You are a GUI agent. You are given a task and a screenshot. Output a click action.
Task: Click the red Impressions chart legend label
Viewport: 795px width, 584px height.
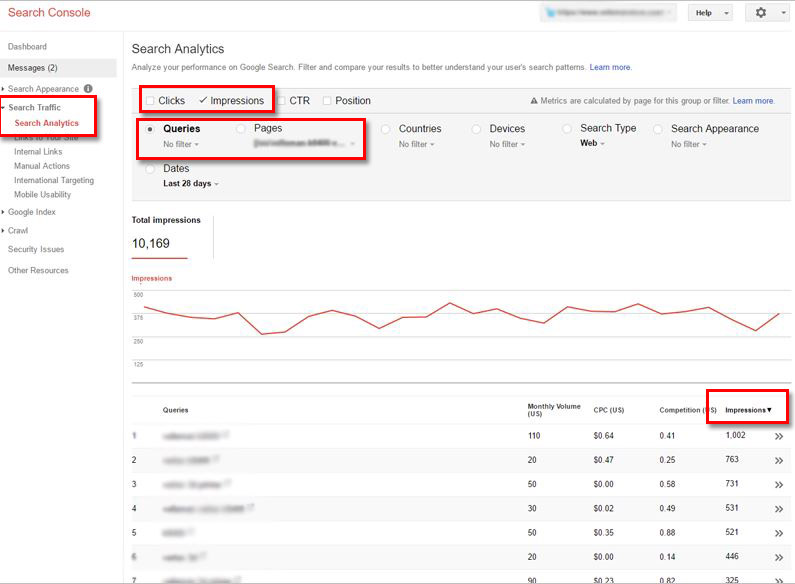pyautogui.click(x=152, y=278)
